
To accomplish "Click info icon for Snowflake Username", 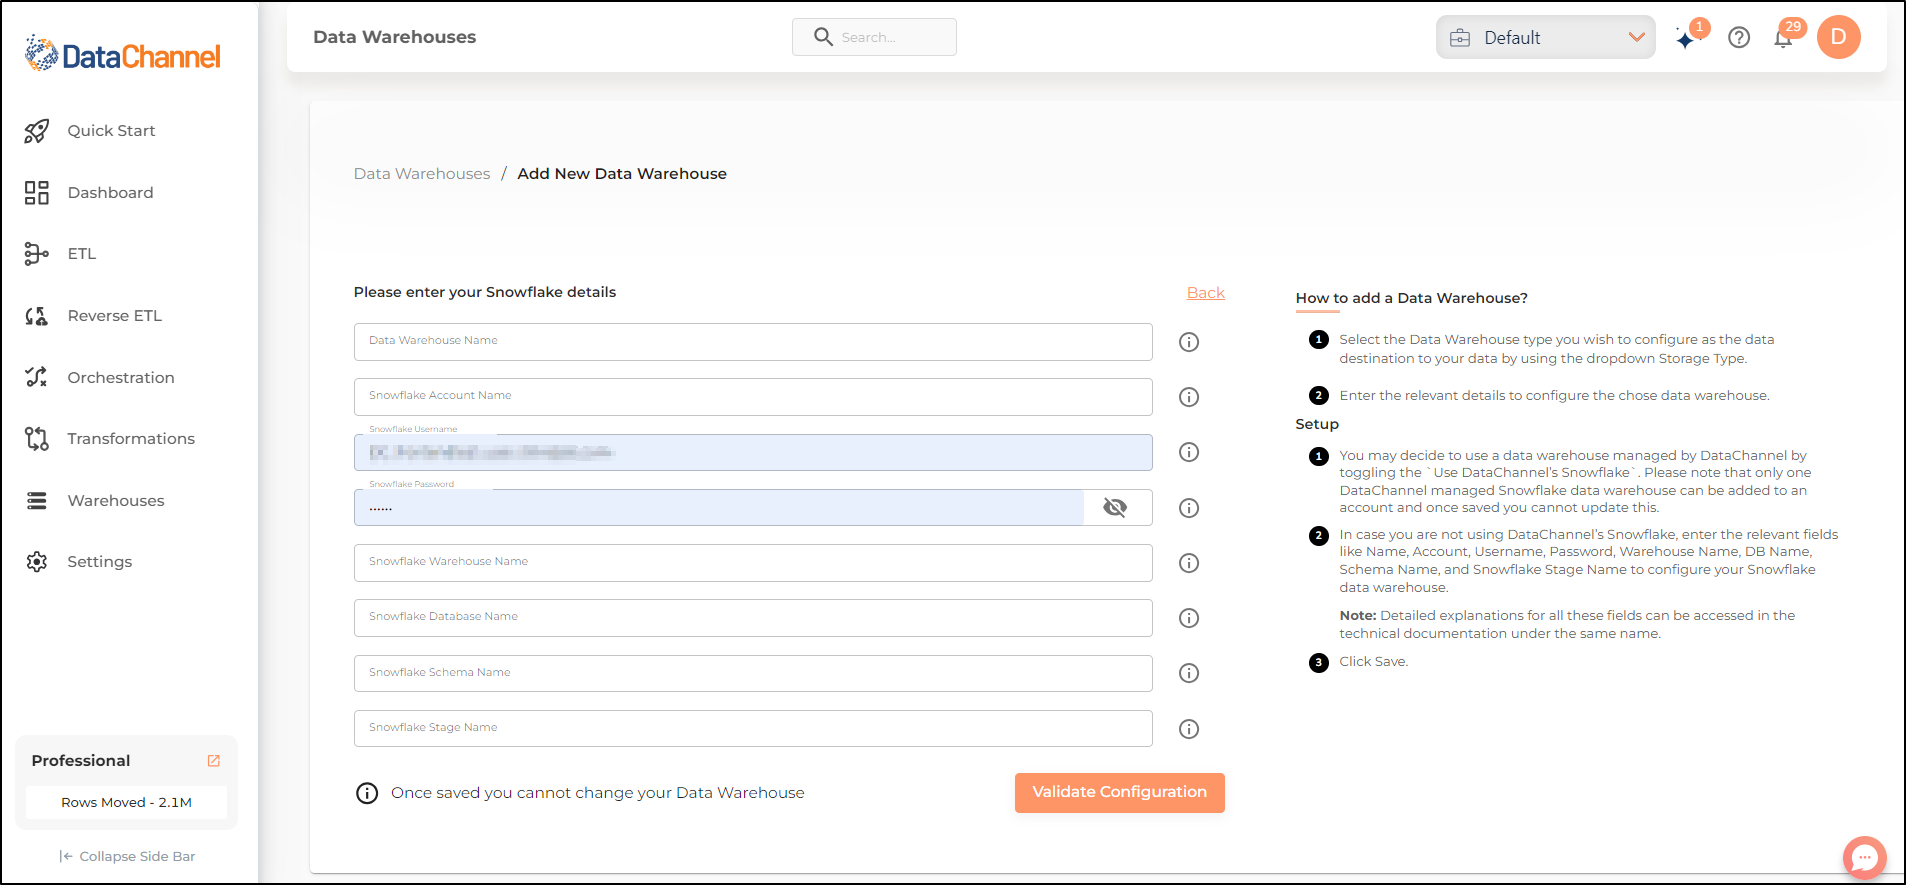I will pyautogui.click(x=1189, y=452).
